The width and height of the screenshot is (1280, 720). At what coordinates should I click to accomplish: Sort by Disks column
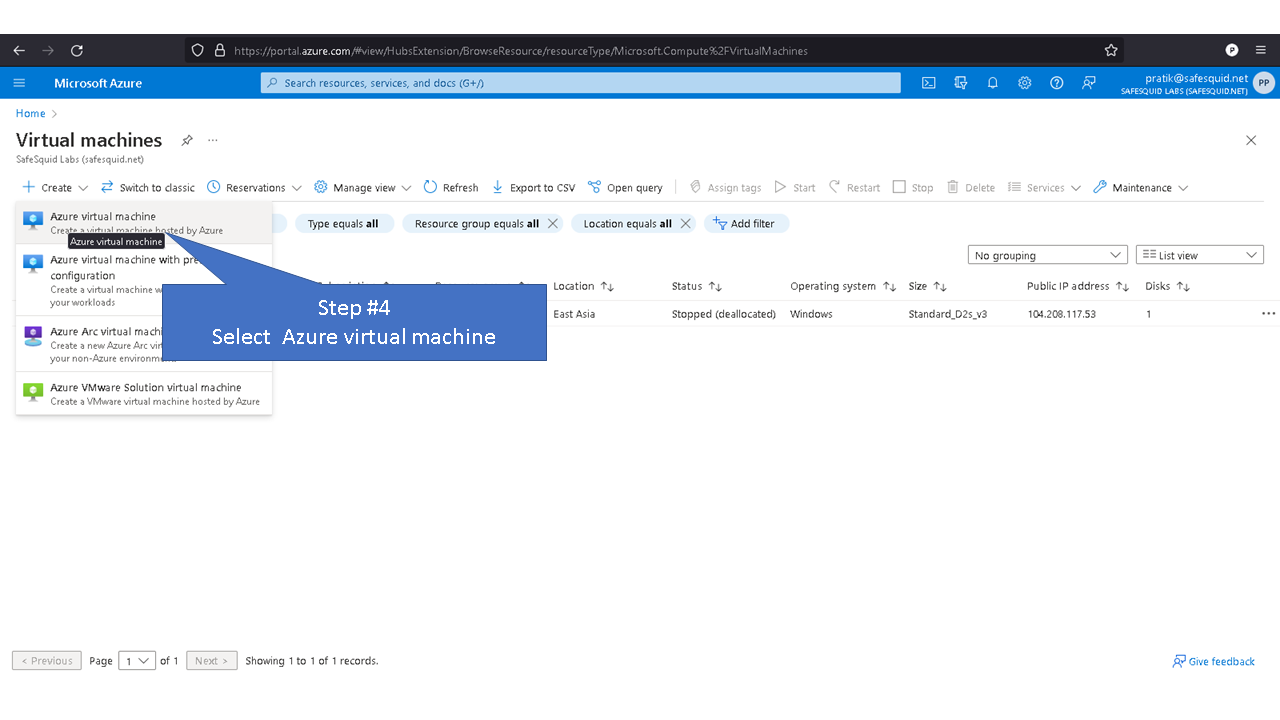pos(1168,286)
